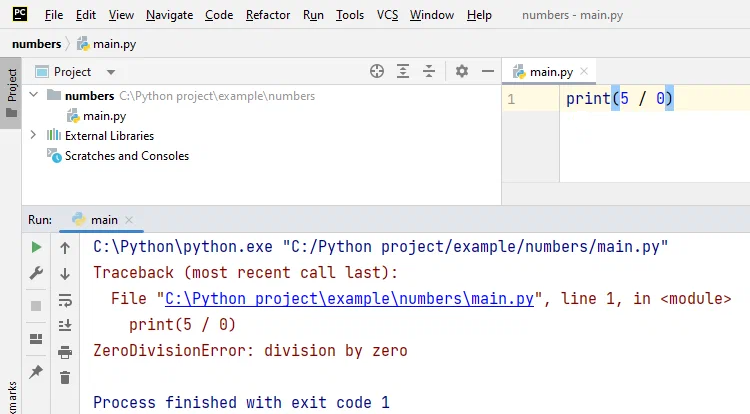Clear console with trash icon
This screenshot has height=414, width=750.
click(65, 377)
